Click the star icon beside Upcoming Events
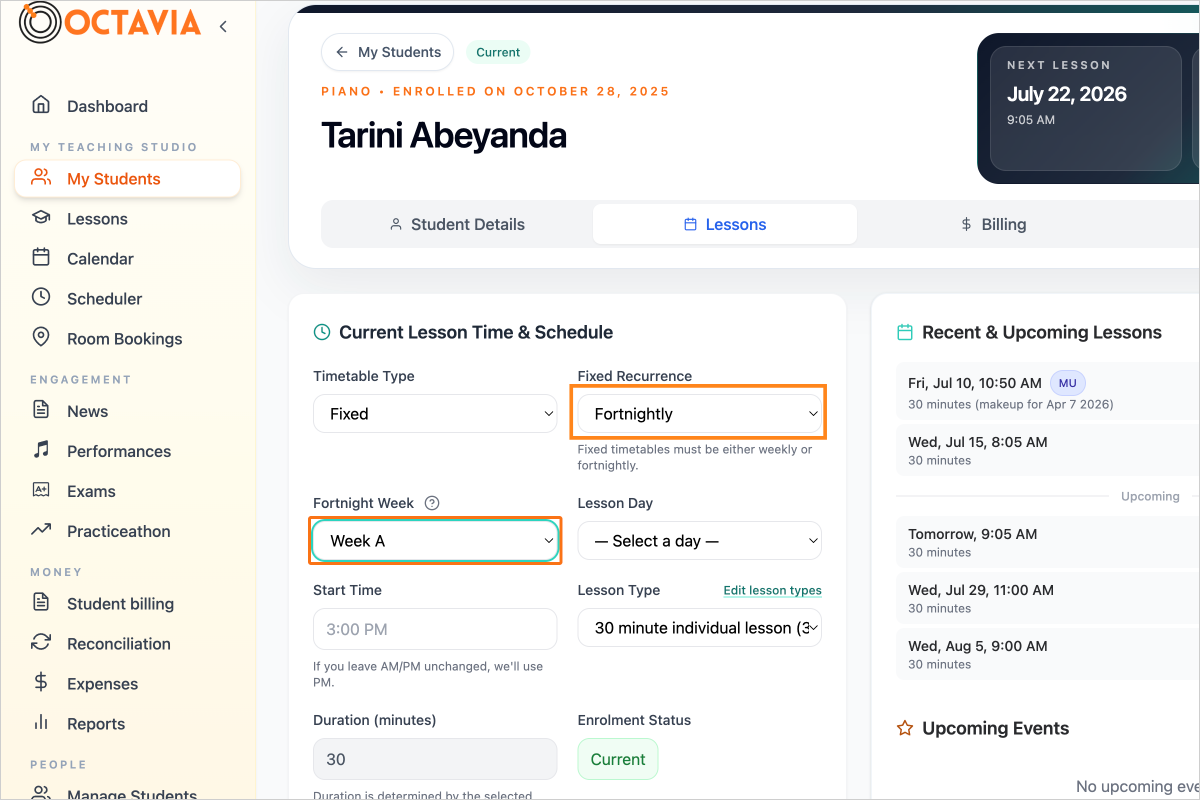Viewport: 1200px width, 800px height. pyautogui.click(x=905, y=728)
